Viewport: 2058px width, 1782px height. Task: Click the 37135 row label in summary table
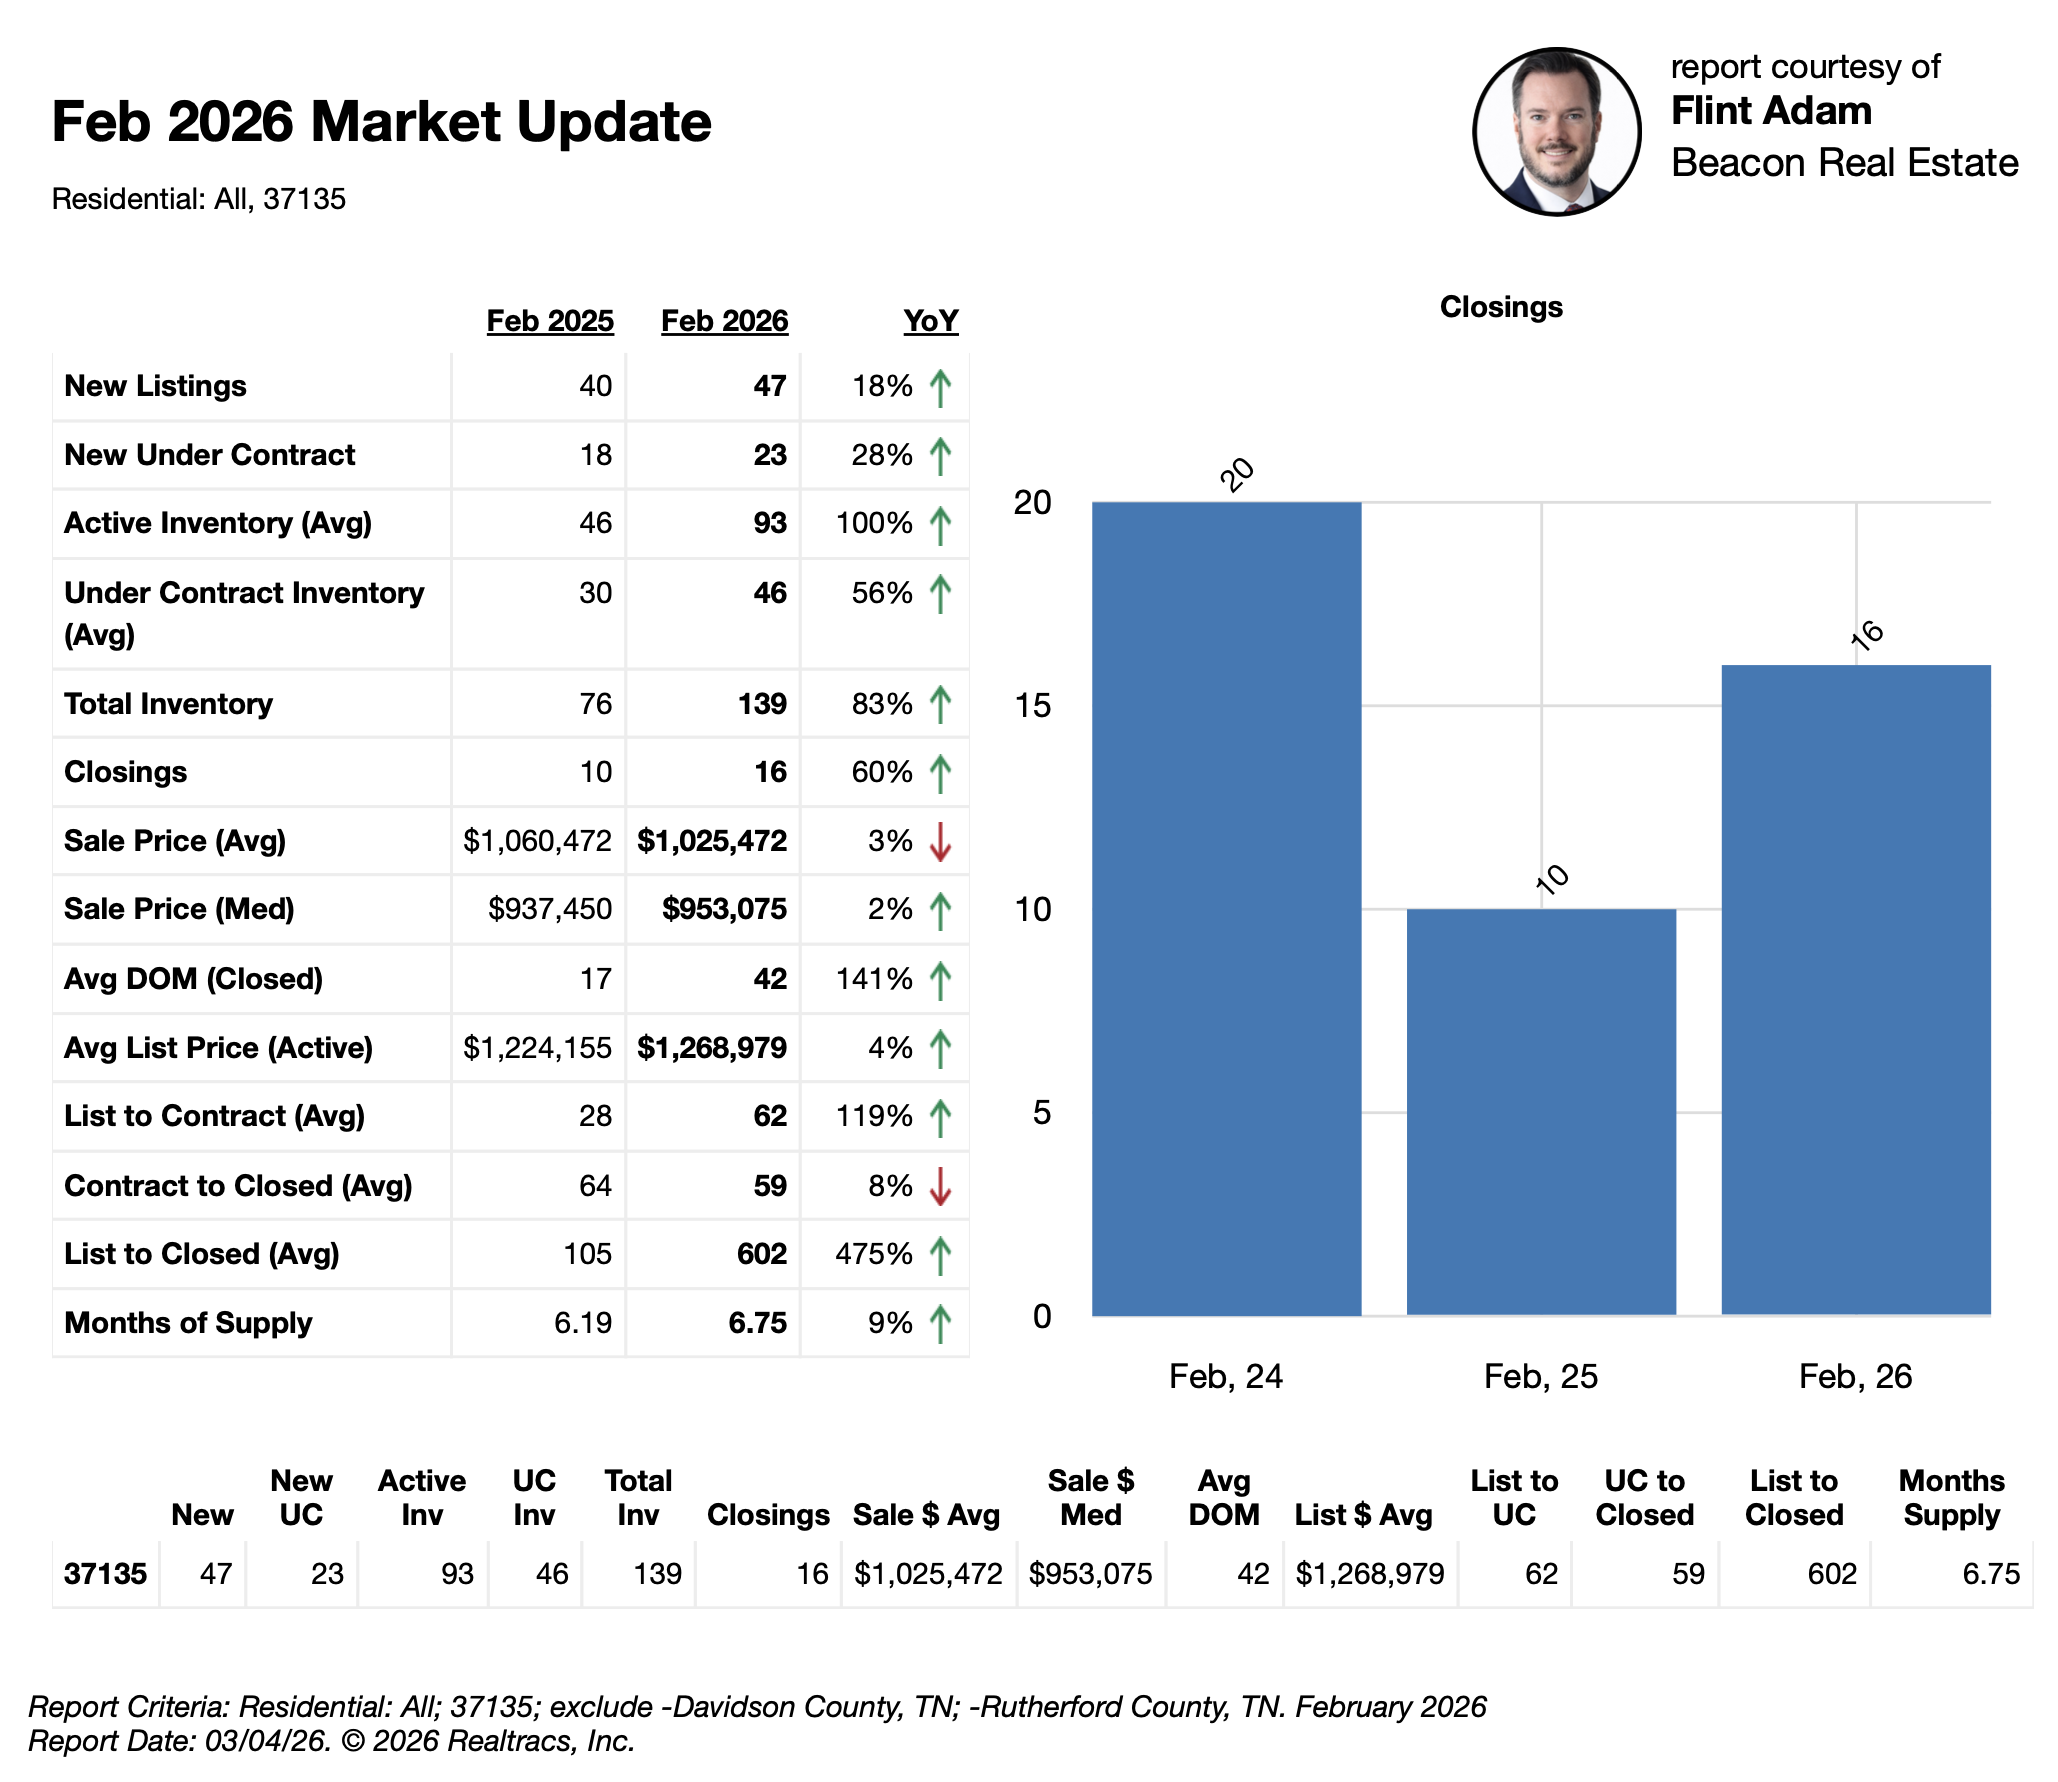point(105,1574)
